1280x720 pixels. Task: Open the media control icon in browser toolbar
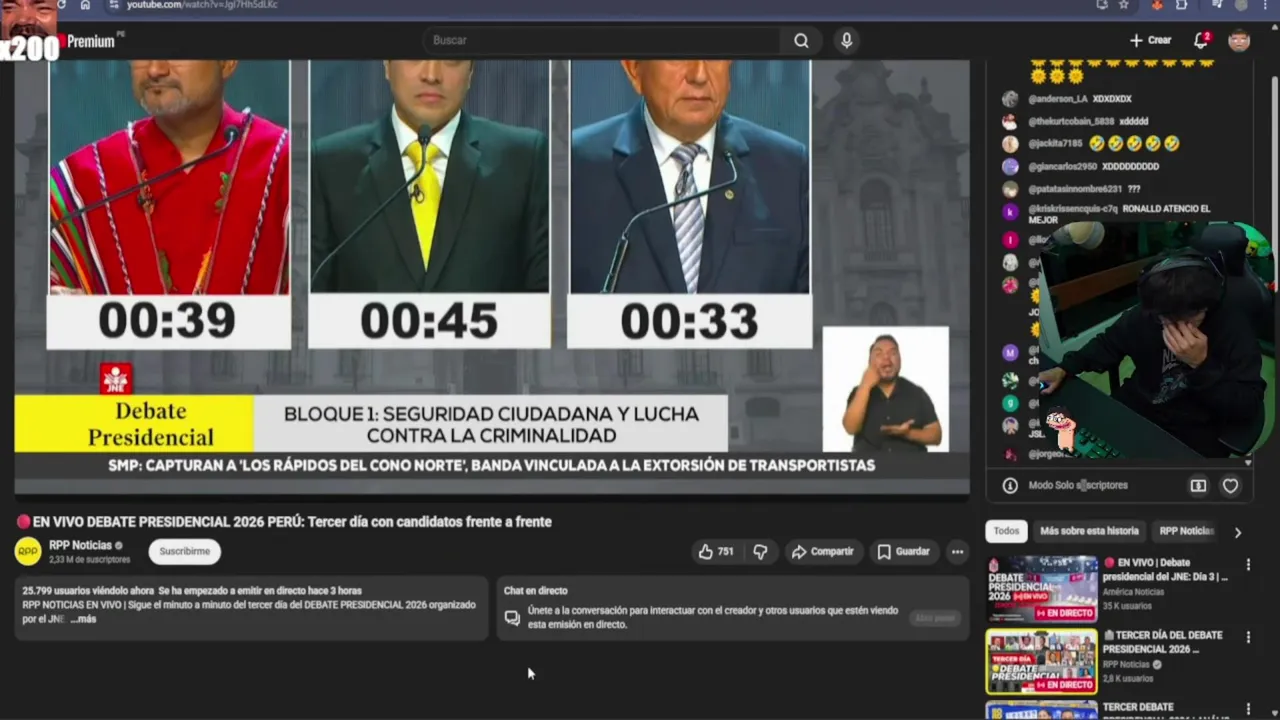click(1217, 5)
